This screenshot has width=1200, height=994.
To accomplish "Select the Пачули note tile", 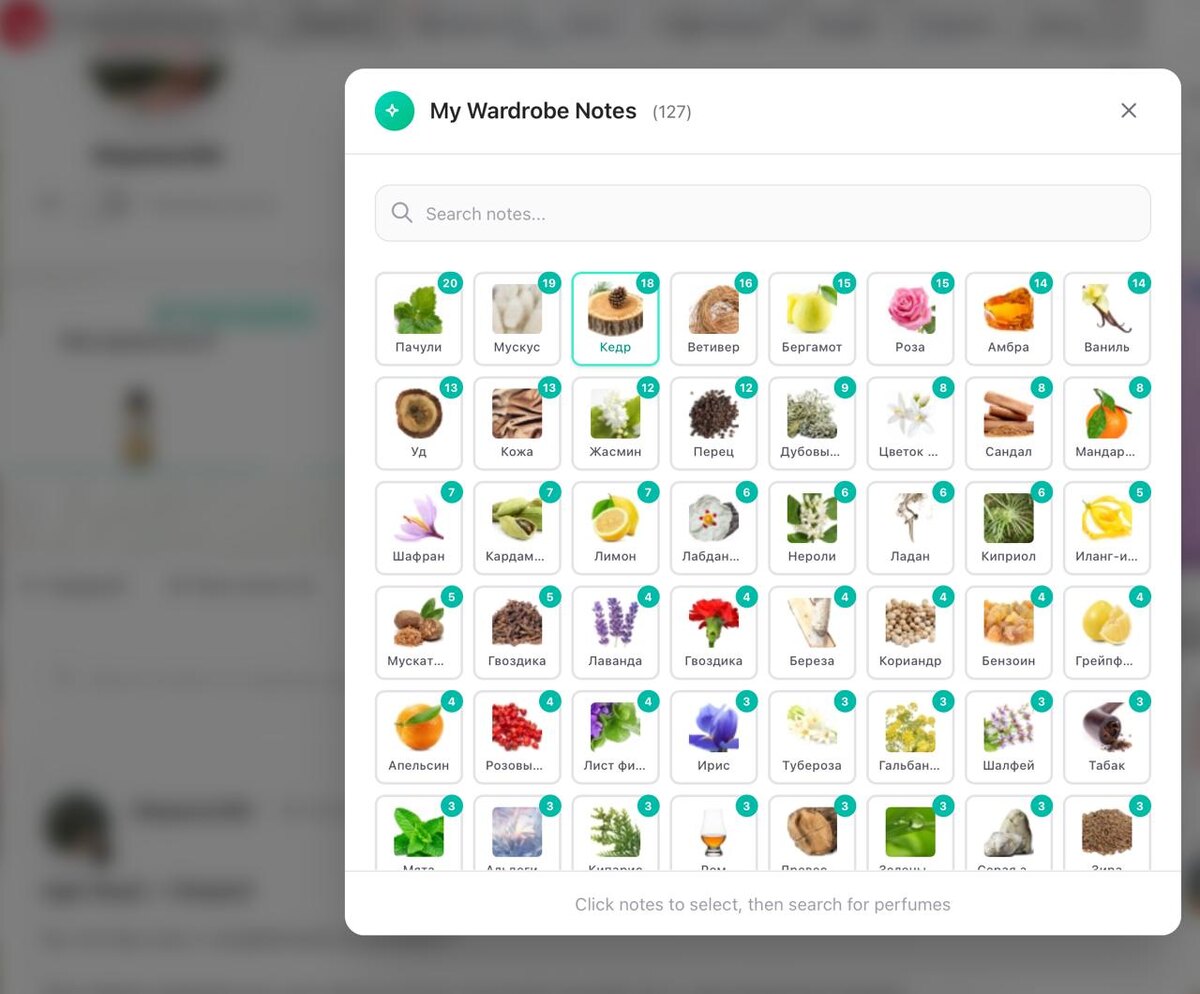I will (x=418, y=319).
